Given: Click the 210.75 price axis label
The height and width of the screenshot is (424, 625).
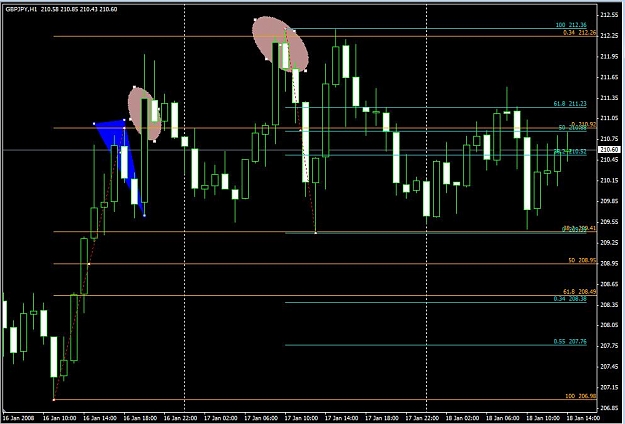Looking at the screenshot, I should (x=609, y=139).
